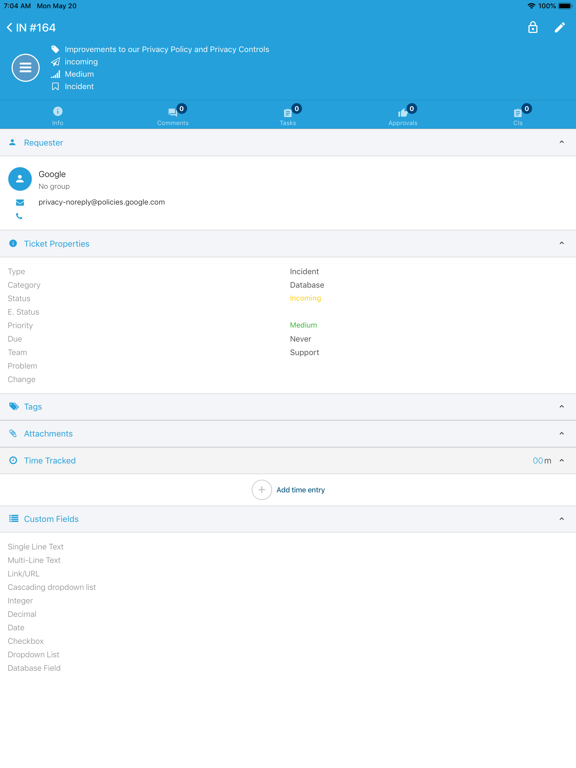Tap the tag icon beside ticket subject

(x=55, y=49)
